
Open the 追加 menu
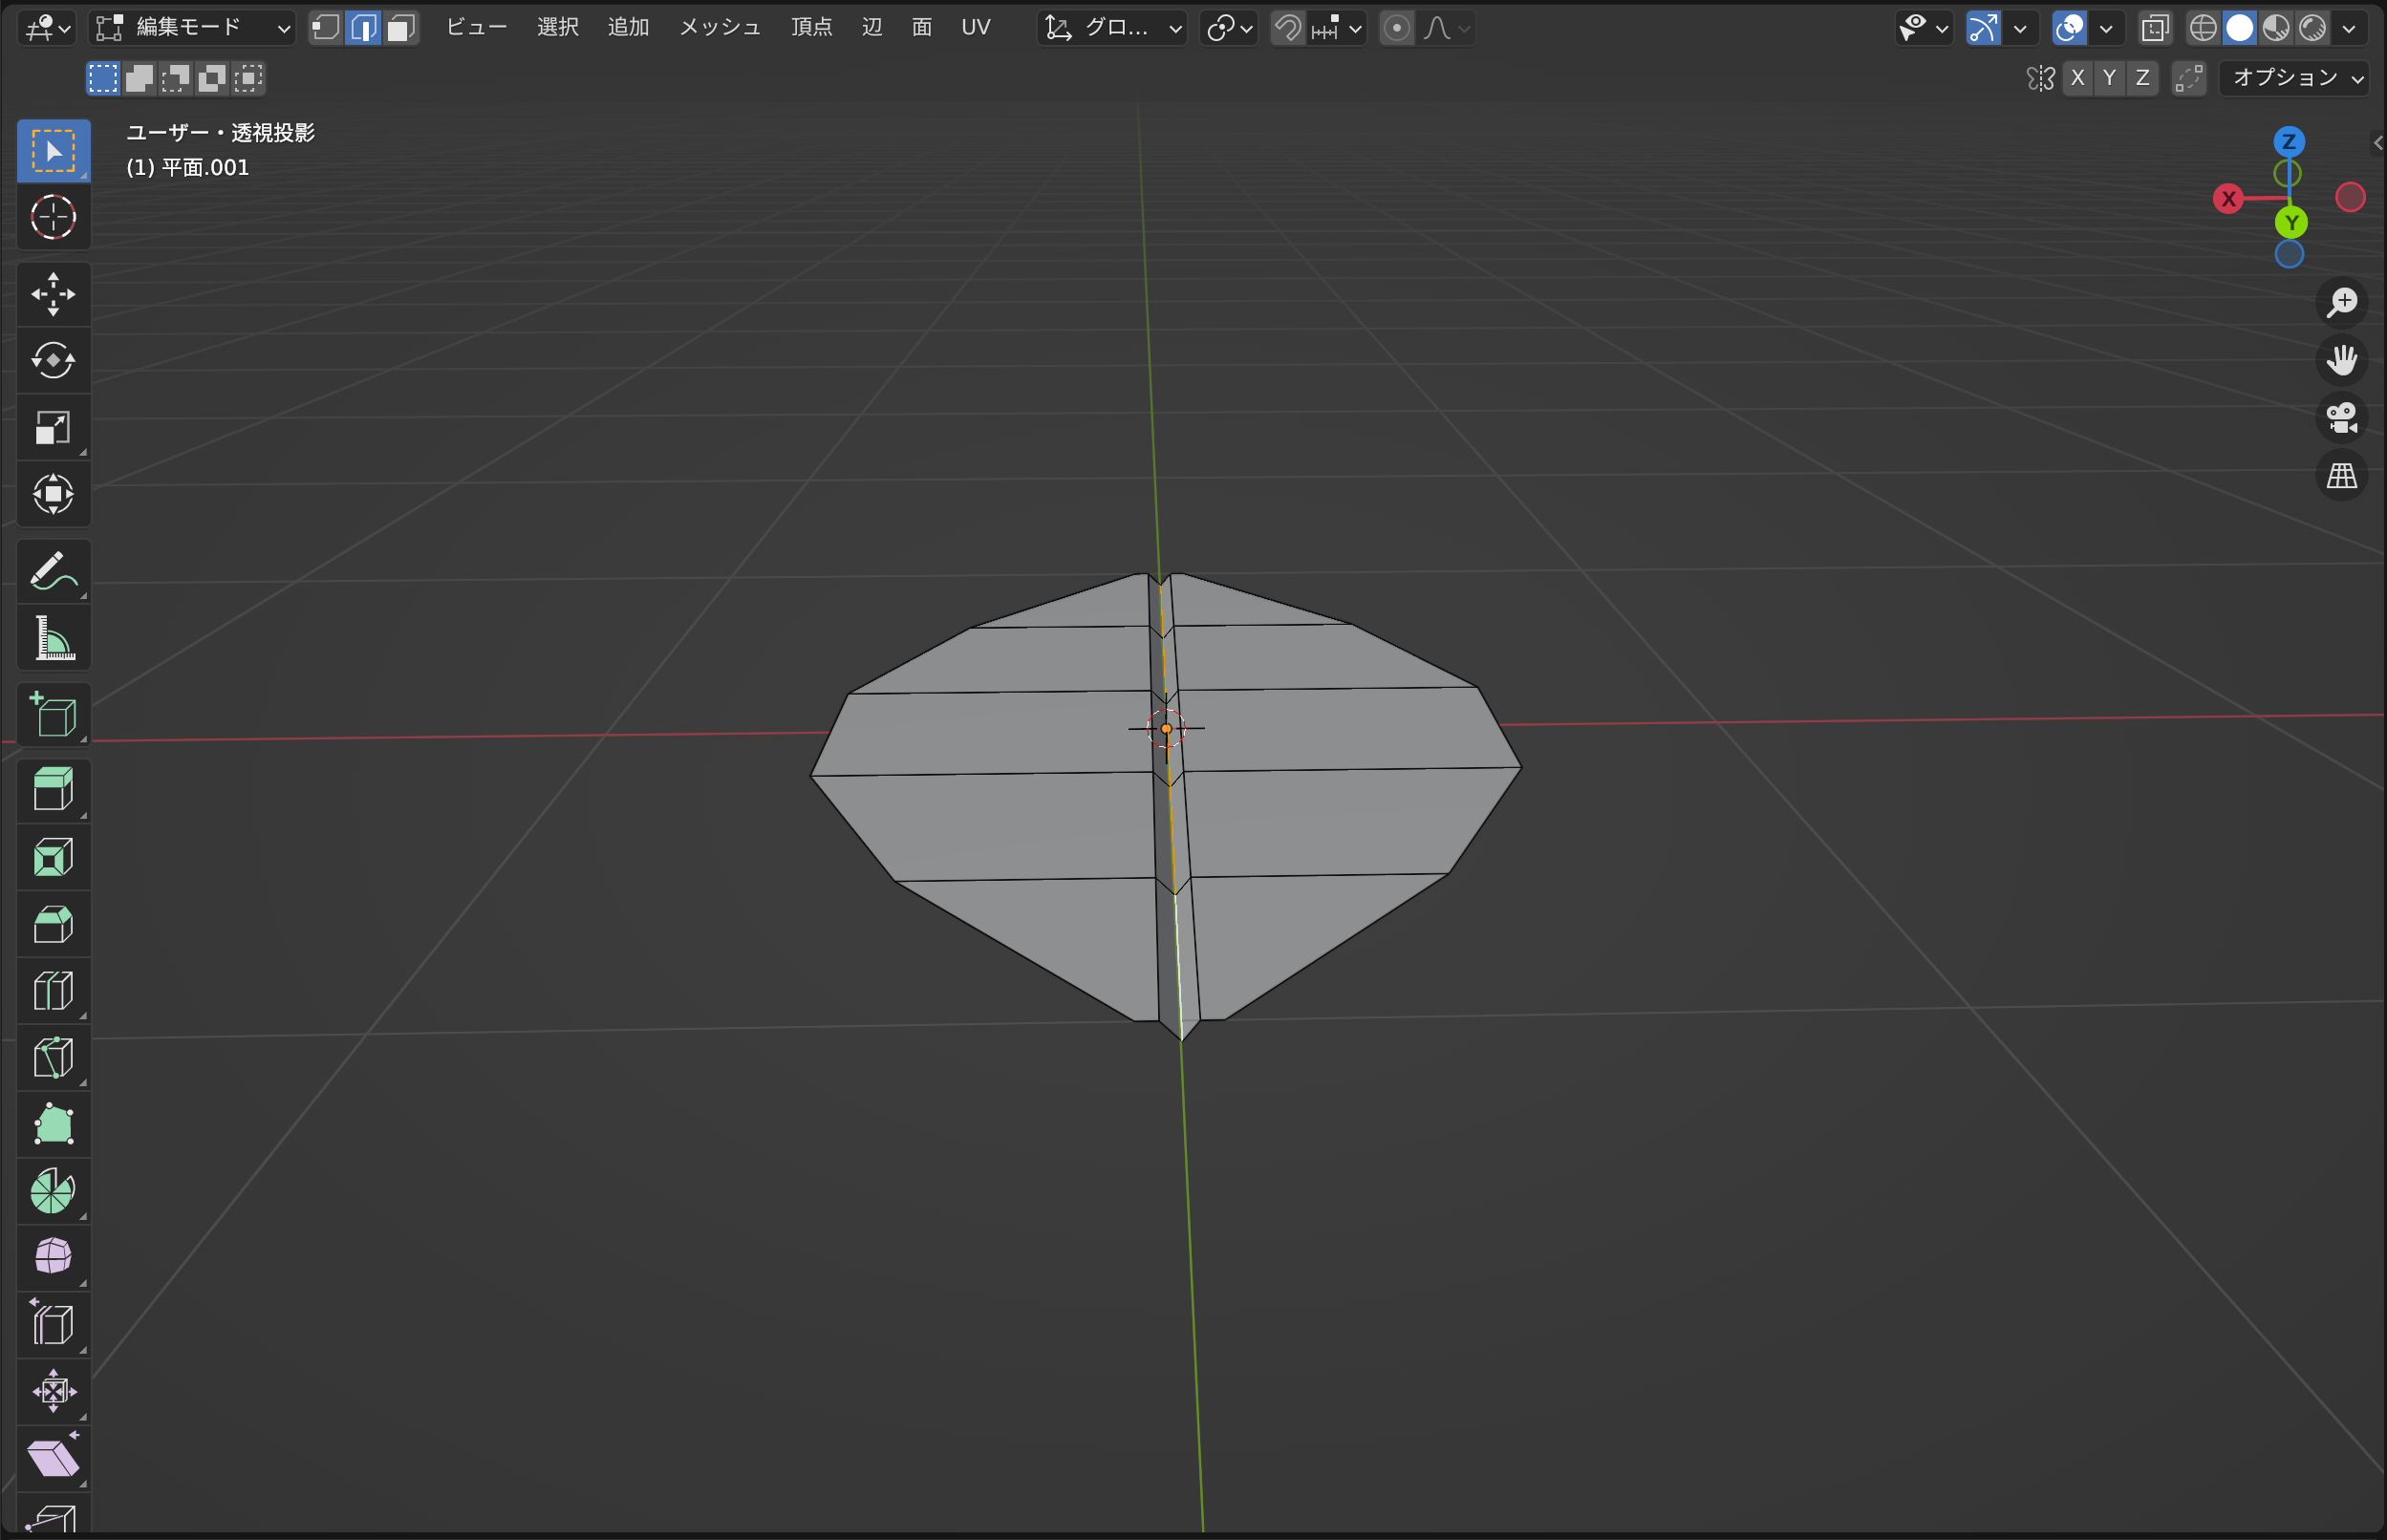[628, 28]
